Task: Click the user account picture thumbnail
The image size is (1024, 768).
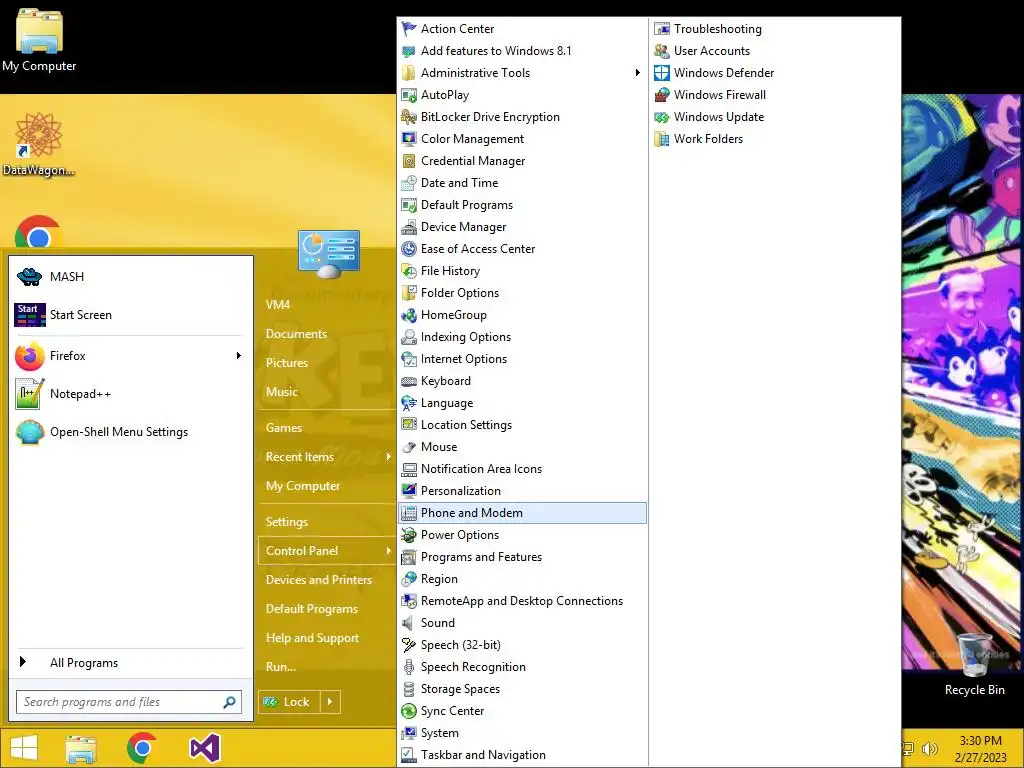Action: [328, 253]
